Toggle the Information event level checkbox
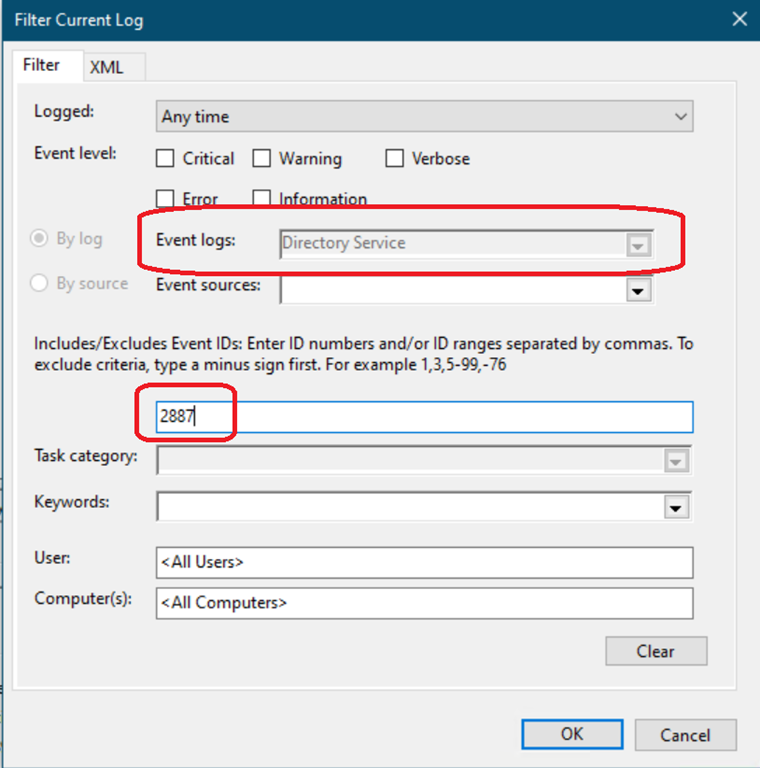 pos(262,198)
